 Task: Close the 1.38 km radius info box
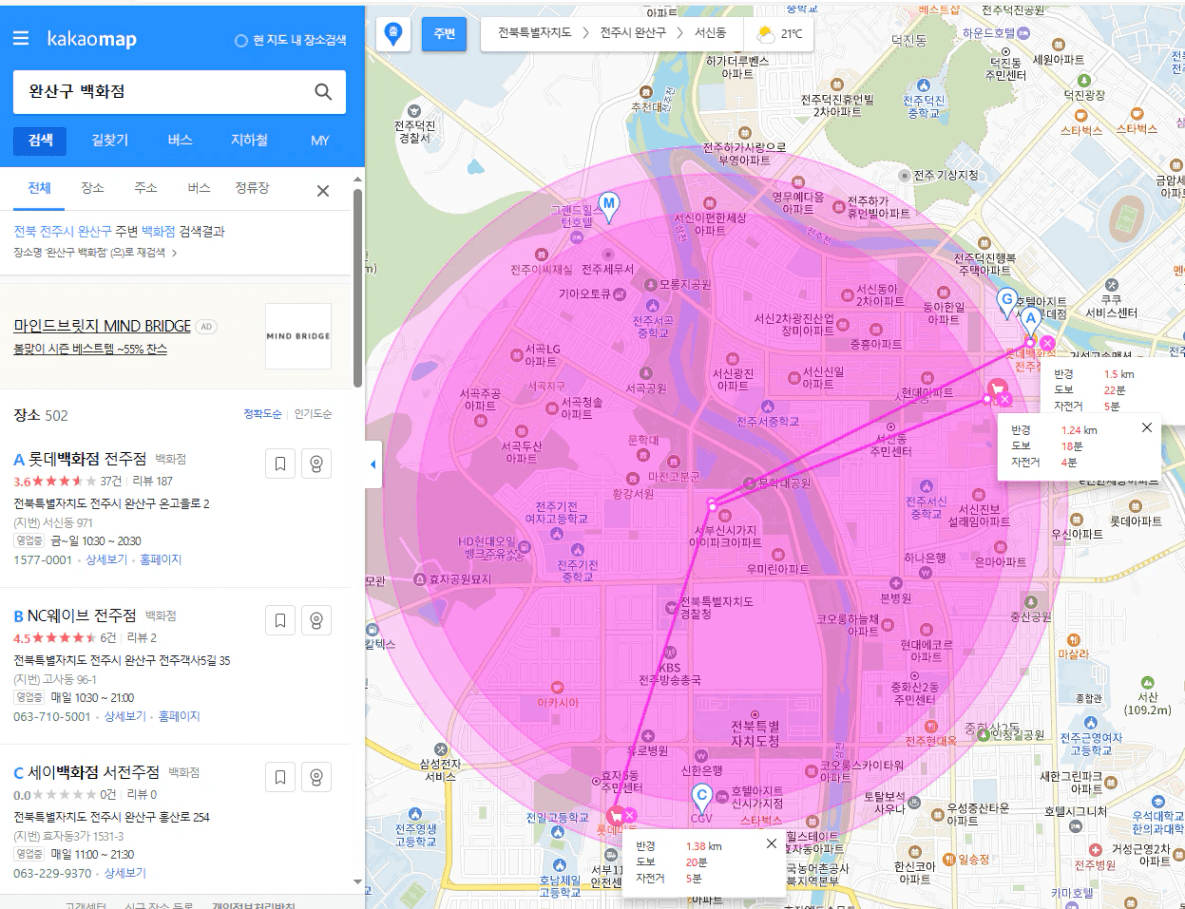771,844
